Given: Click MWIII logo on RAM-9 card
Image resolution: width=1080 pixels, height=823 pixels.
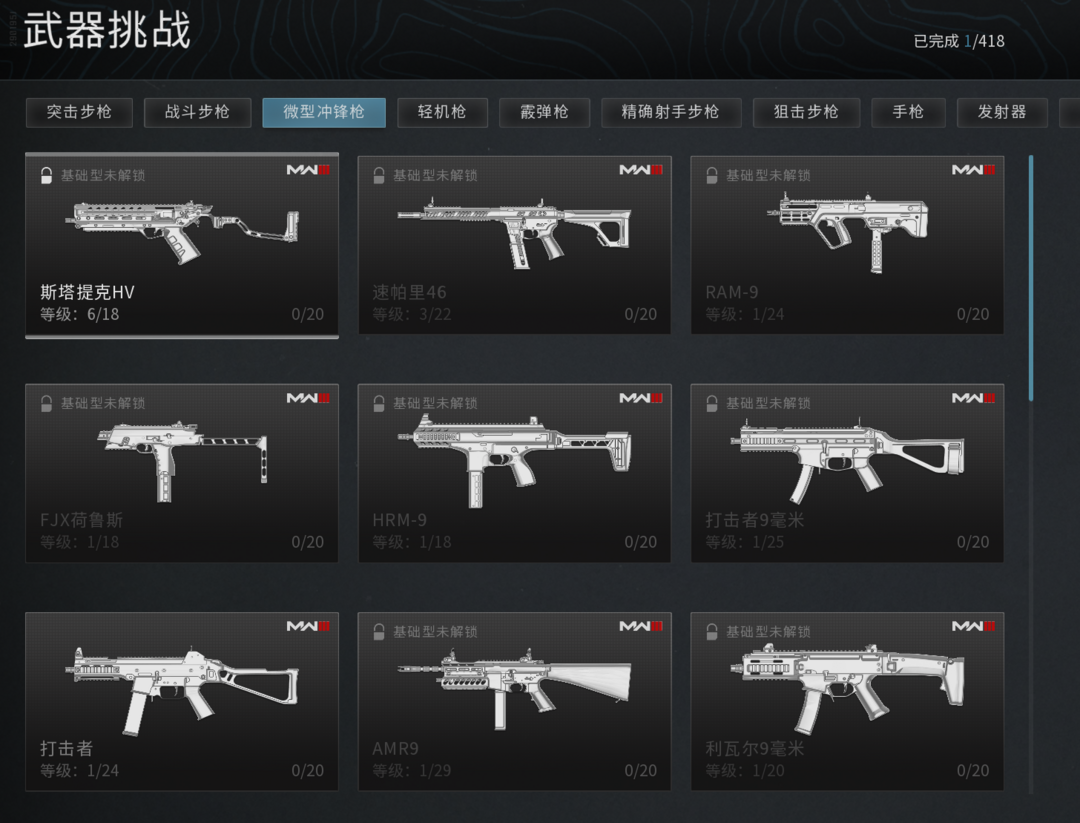Looking at the screenshot, I should click(973, 169).
